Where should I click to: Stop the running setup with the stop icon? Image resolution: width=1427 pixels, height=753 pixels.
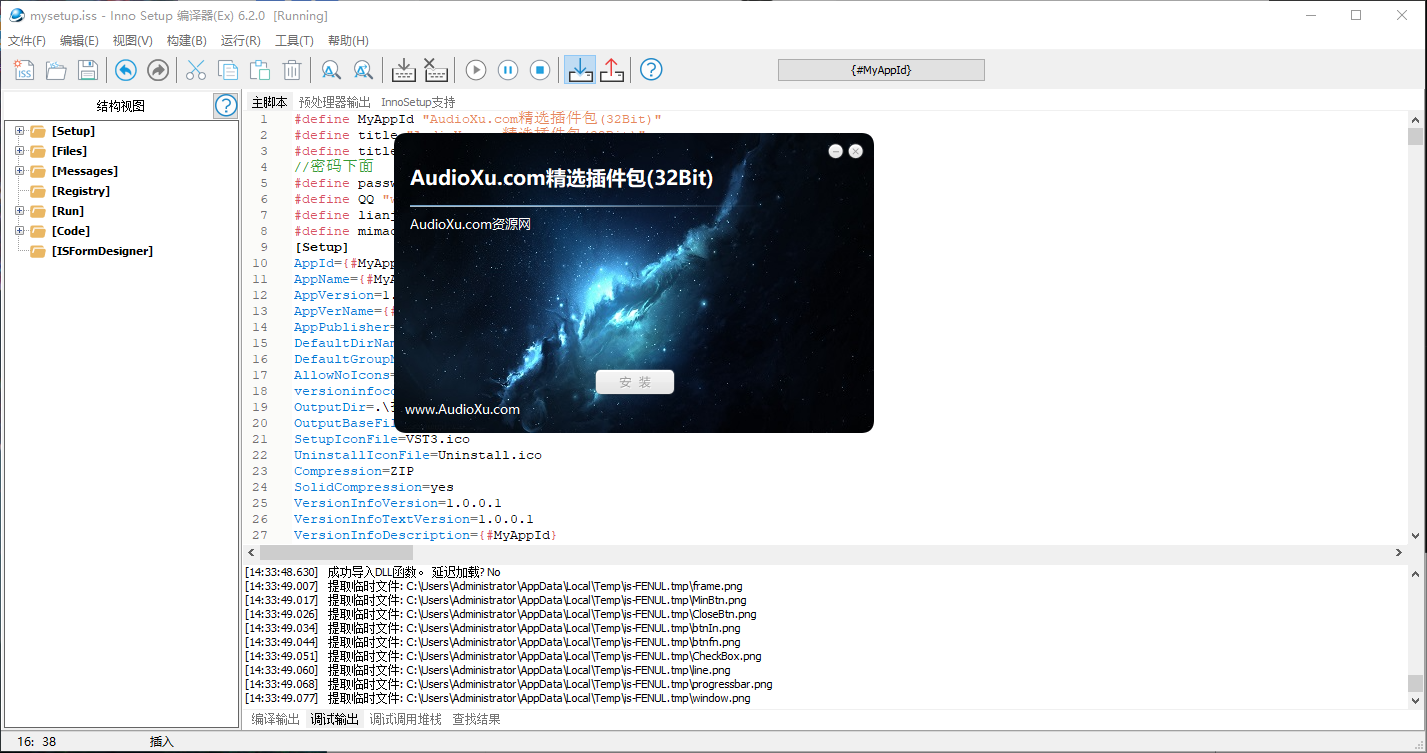pyautogui.click(x=540, y=70)
